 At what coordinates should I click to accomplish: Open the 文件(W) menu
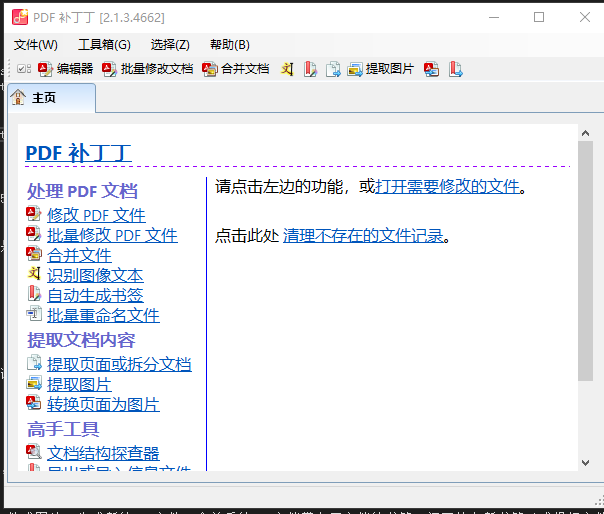36,44
